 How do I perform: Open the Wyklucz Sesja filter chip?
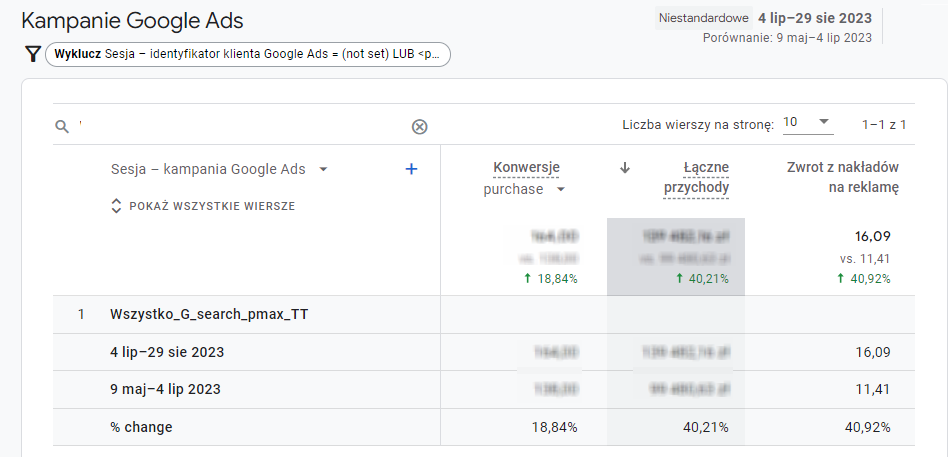point(247,55)
